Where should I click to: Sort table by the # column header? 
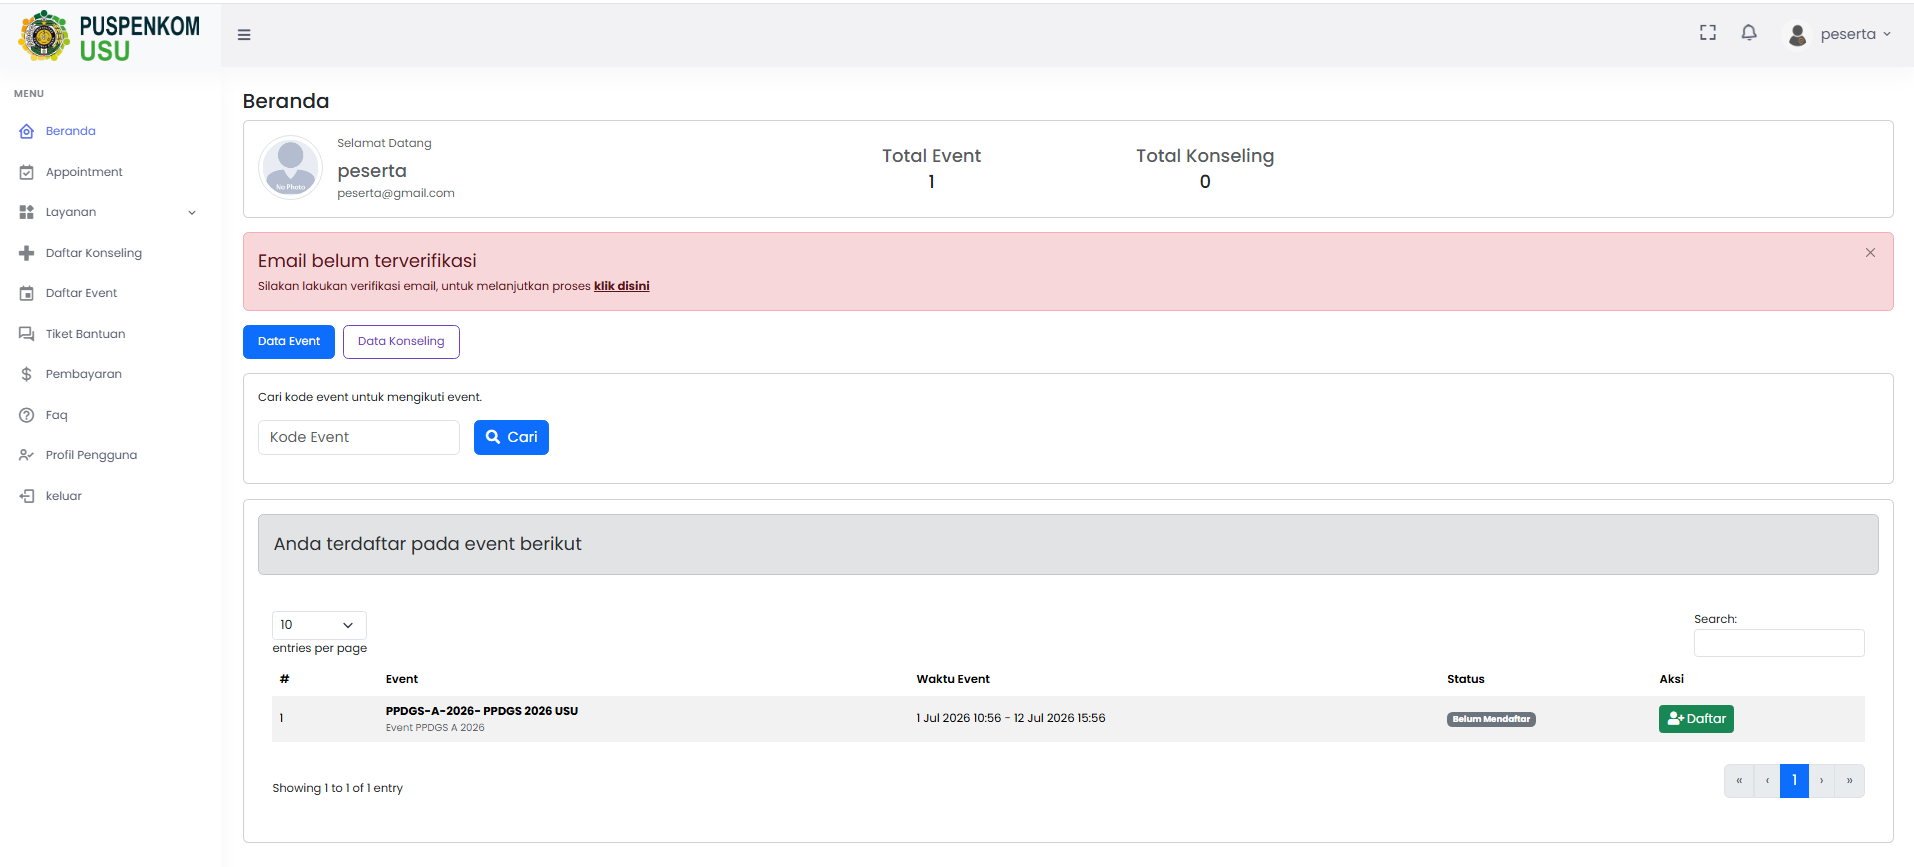(284, 679)
